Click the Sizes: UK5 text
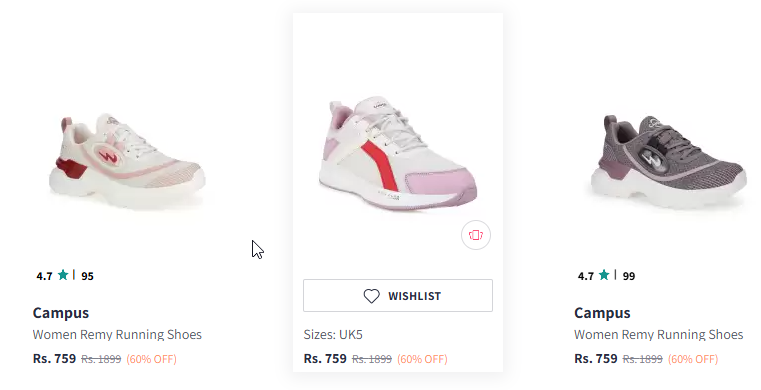The height and width of the screenshot is (390, 761). click(x=333, y=335)
